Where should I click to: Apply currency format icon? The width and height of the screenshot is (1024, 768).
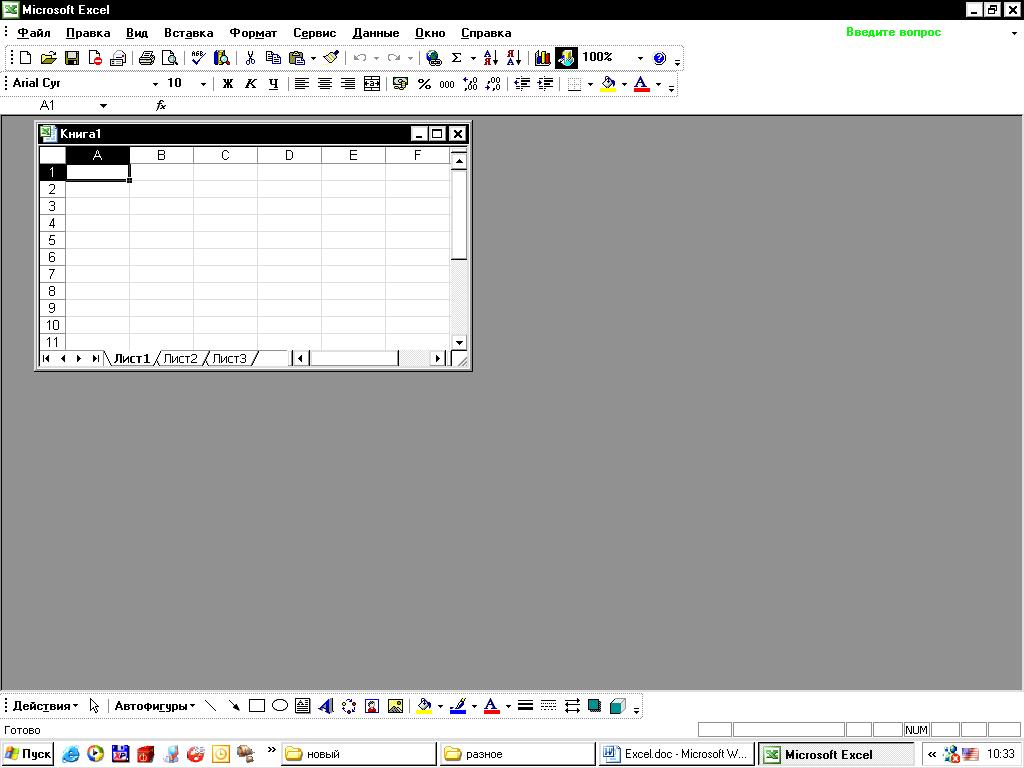click(400, 84)
